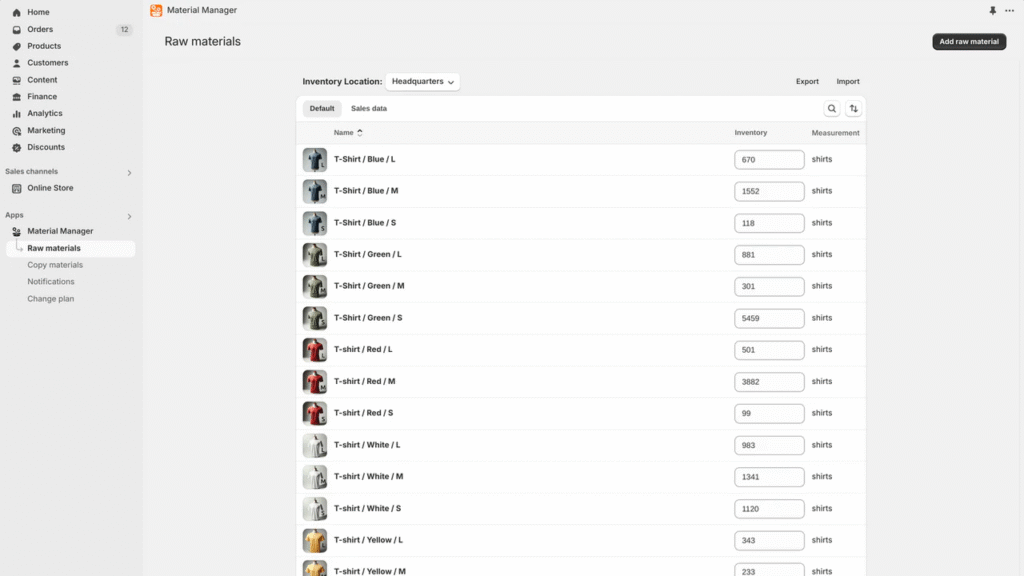Open the Discounts sidebar icon
Viewport: 1024px width, 576px height.
tap(17, 148)
